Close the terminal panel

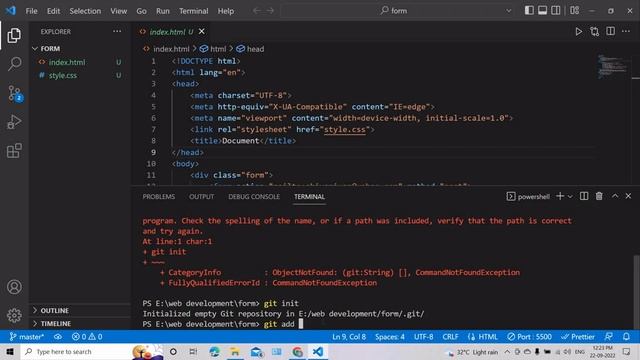click(628, 196)
